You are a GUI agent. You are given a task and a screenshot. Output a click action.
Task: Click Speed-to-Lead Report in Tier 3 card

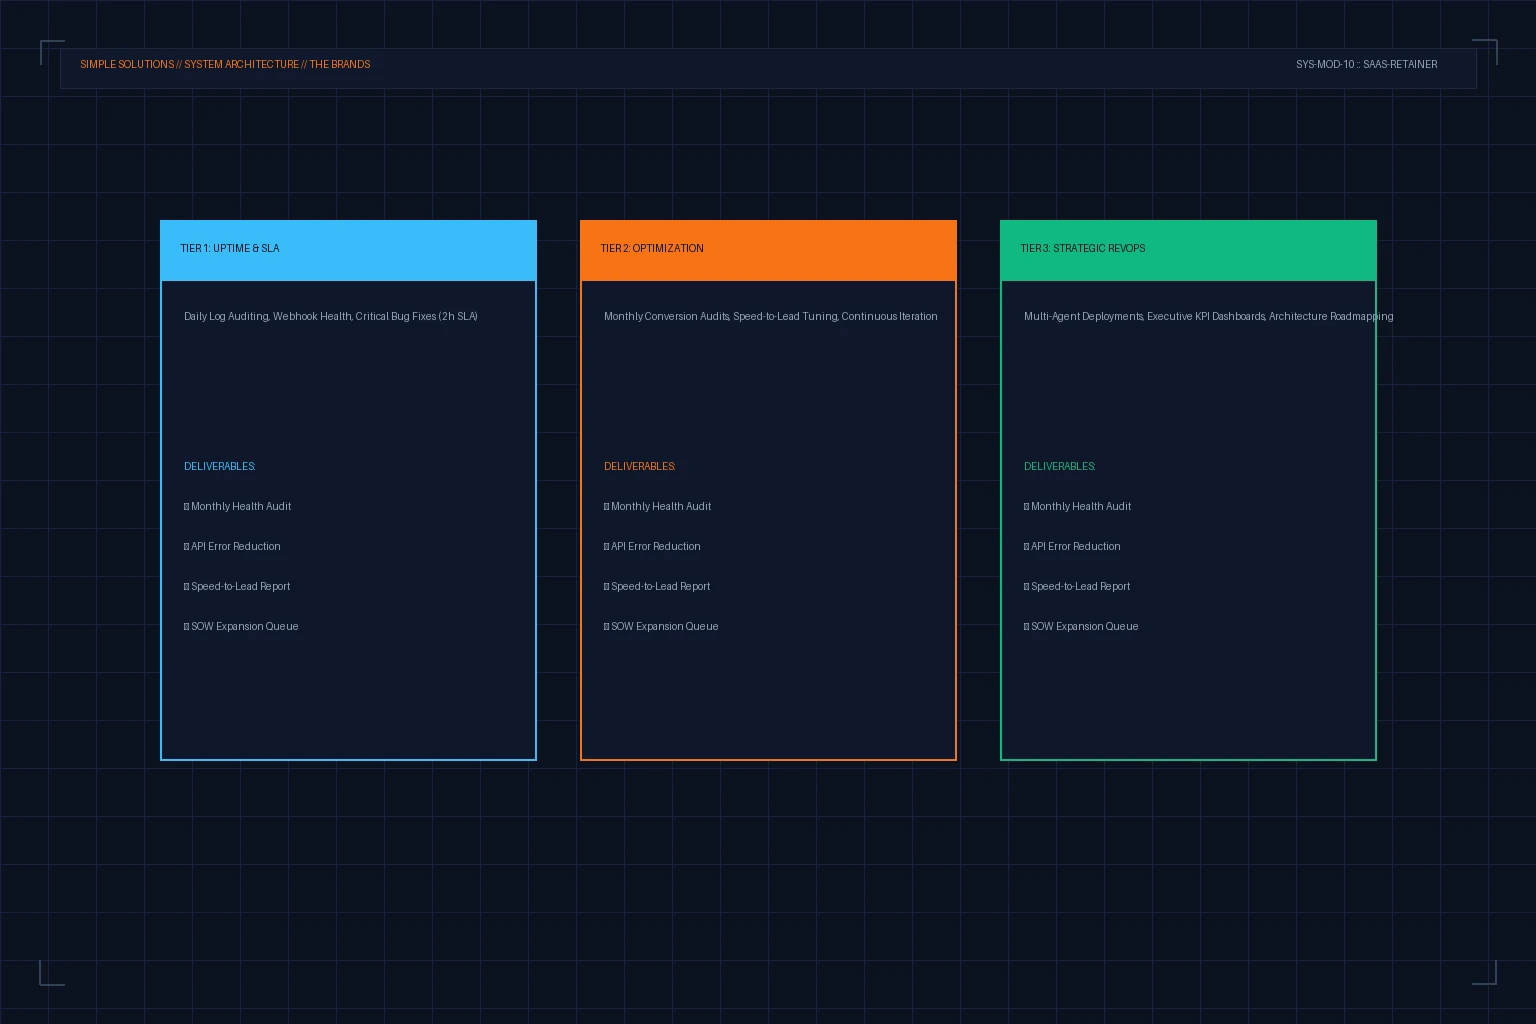(x=1077, y=586)
